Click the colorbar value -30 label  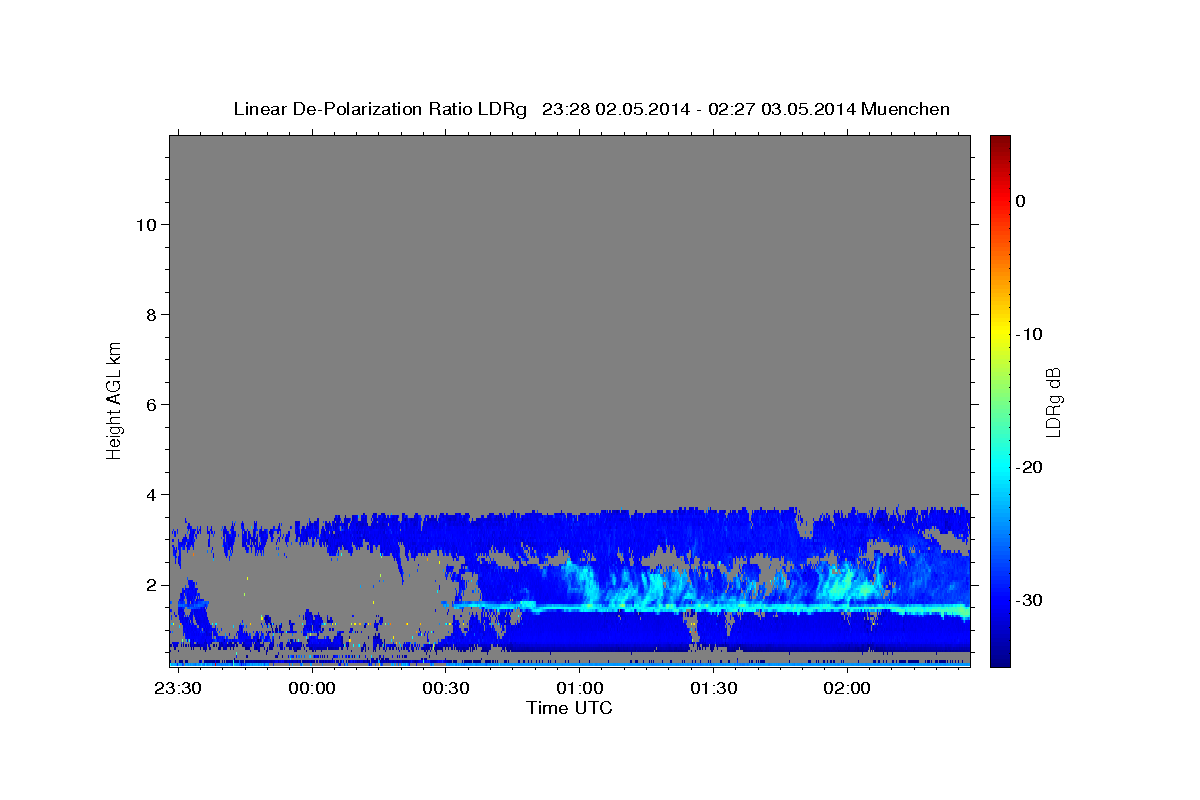click(x=1030, y=600)
